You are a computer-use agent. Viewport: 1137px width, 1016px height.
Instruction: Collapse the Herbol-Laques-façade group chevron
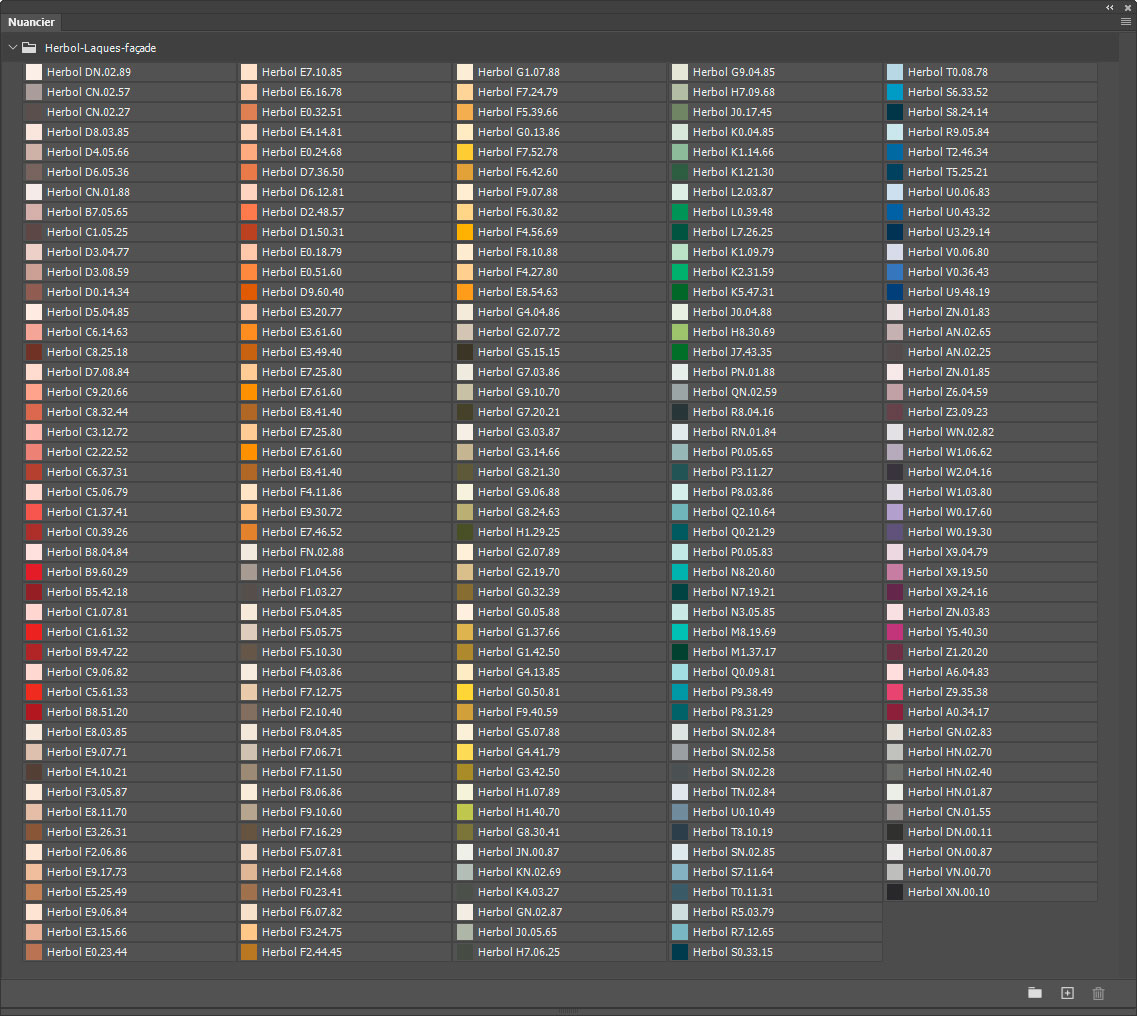coord(12,47)
